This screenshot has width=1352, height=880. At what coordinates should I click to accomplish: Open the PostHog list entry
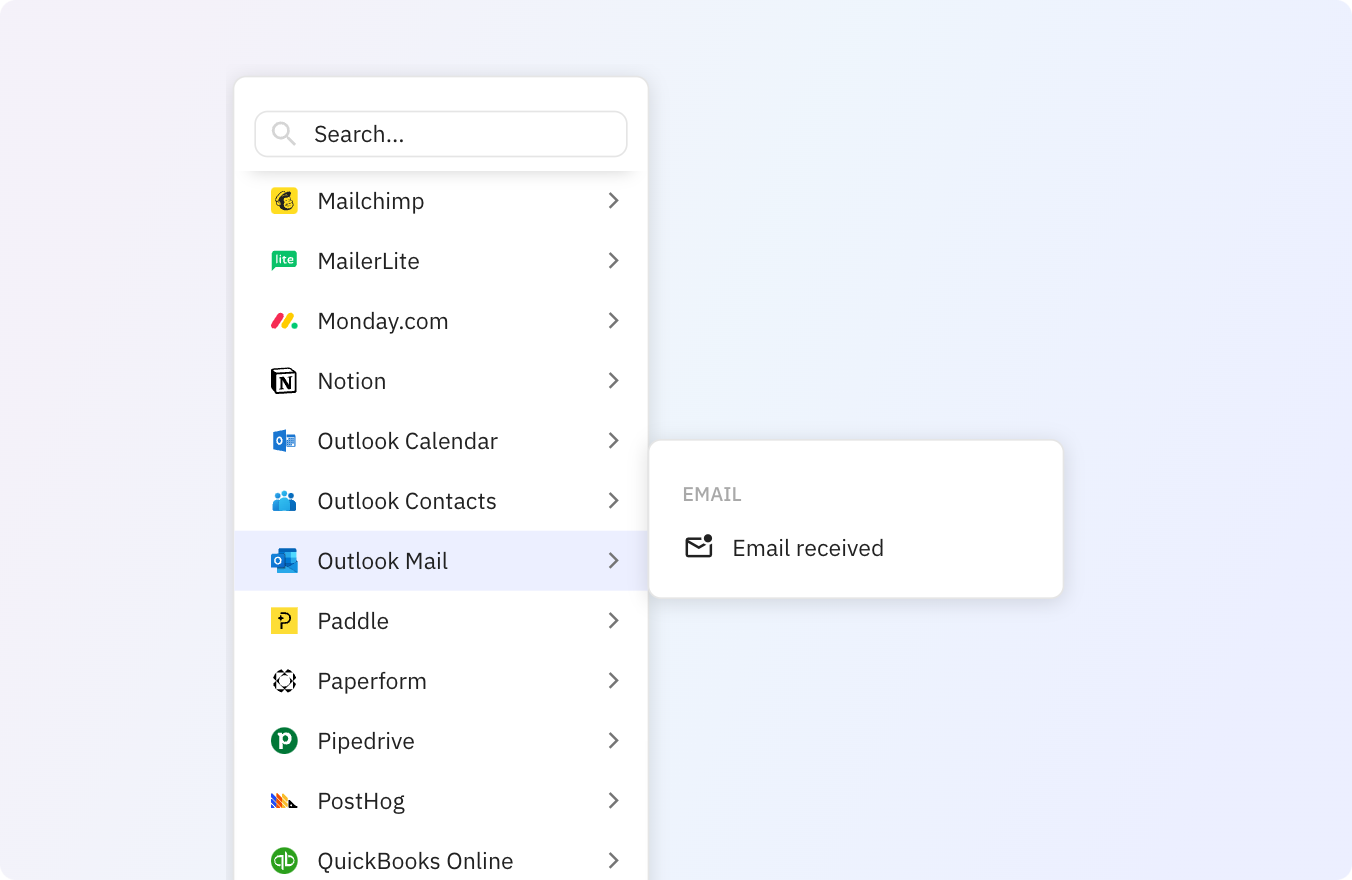[441, 801]
